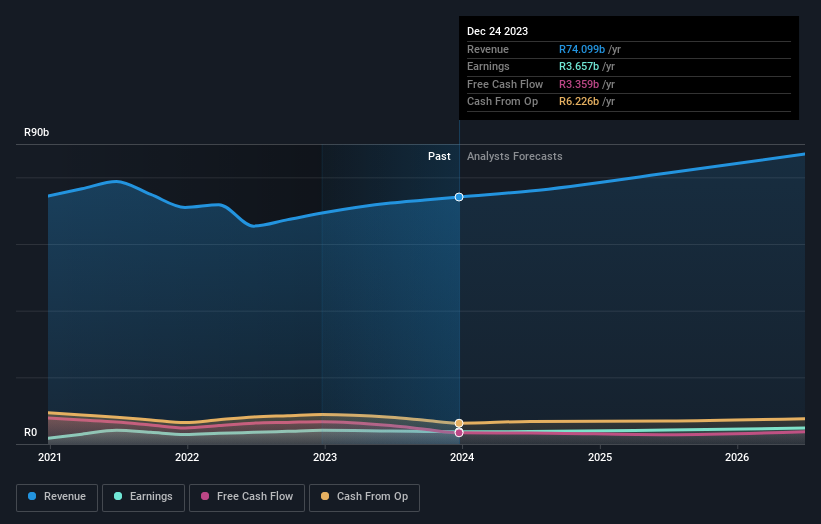Image resolution: width=821 pixels, height=524 pixels.
Task: Click the 2025 x-axis label
Action: pos(600,457)
